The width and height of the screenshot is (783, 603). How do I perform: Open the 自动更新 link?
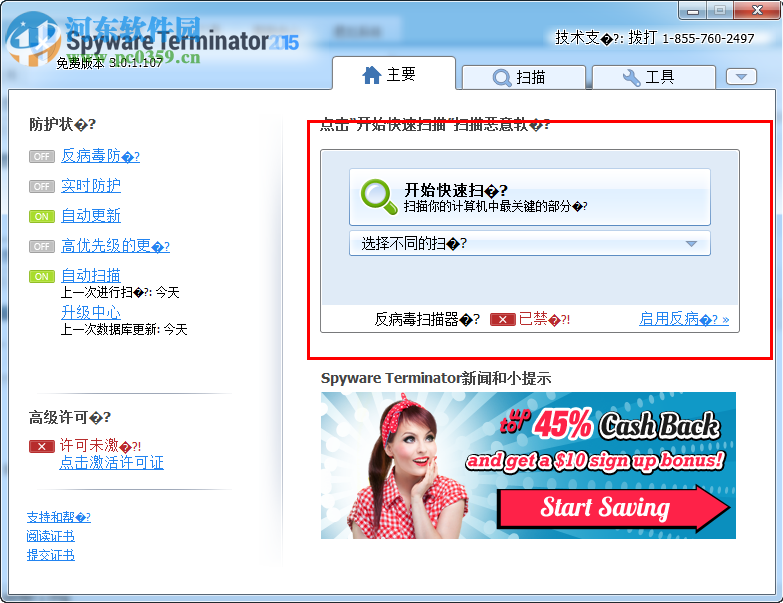pyautogui.click(x=91, y=216)
